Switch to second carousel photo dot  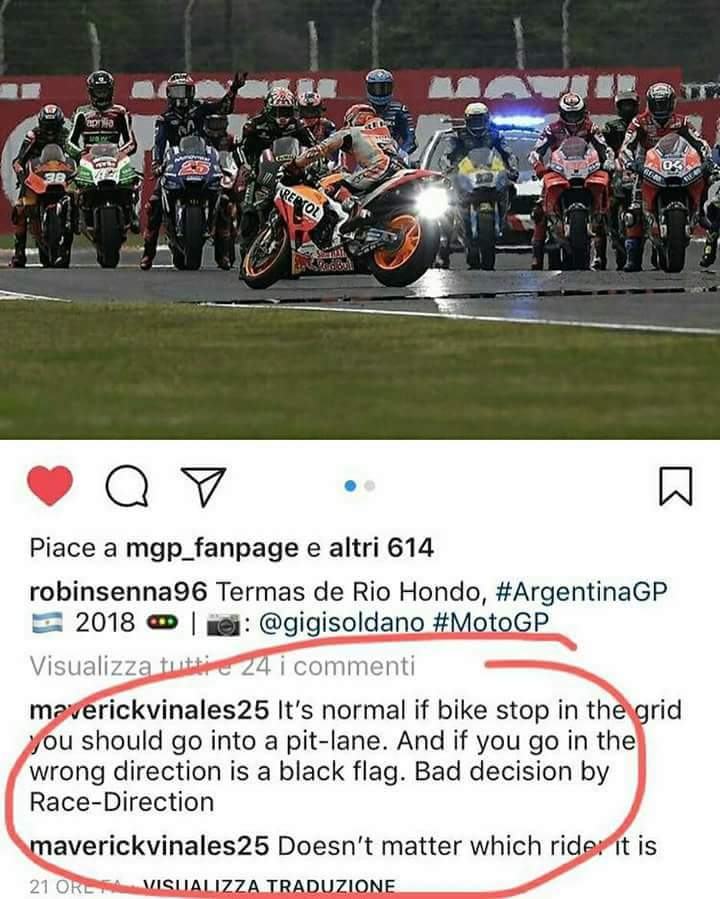pyautogui.click(x=370, y=486)
